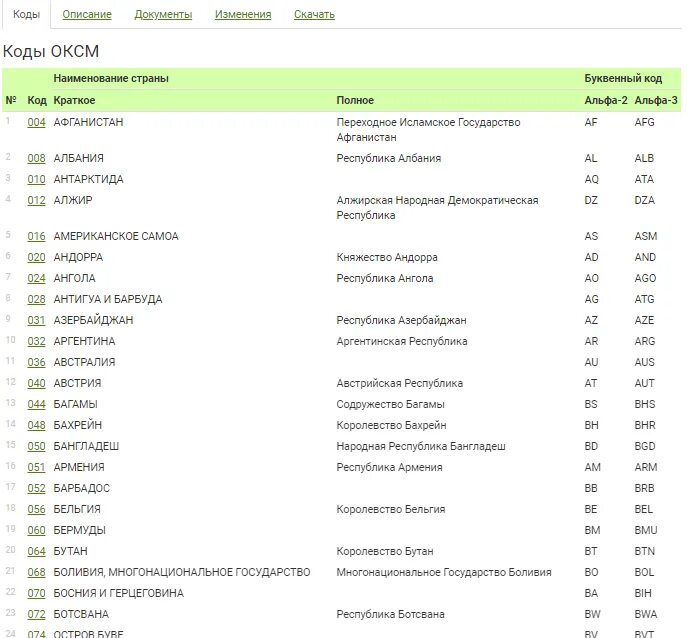The height and width of the screenshot is (638, 687).
Task: Select full name Народная Республика Бангладеш
Action: [x=421, y=447]
